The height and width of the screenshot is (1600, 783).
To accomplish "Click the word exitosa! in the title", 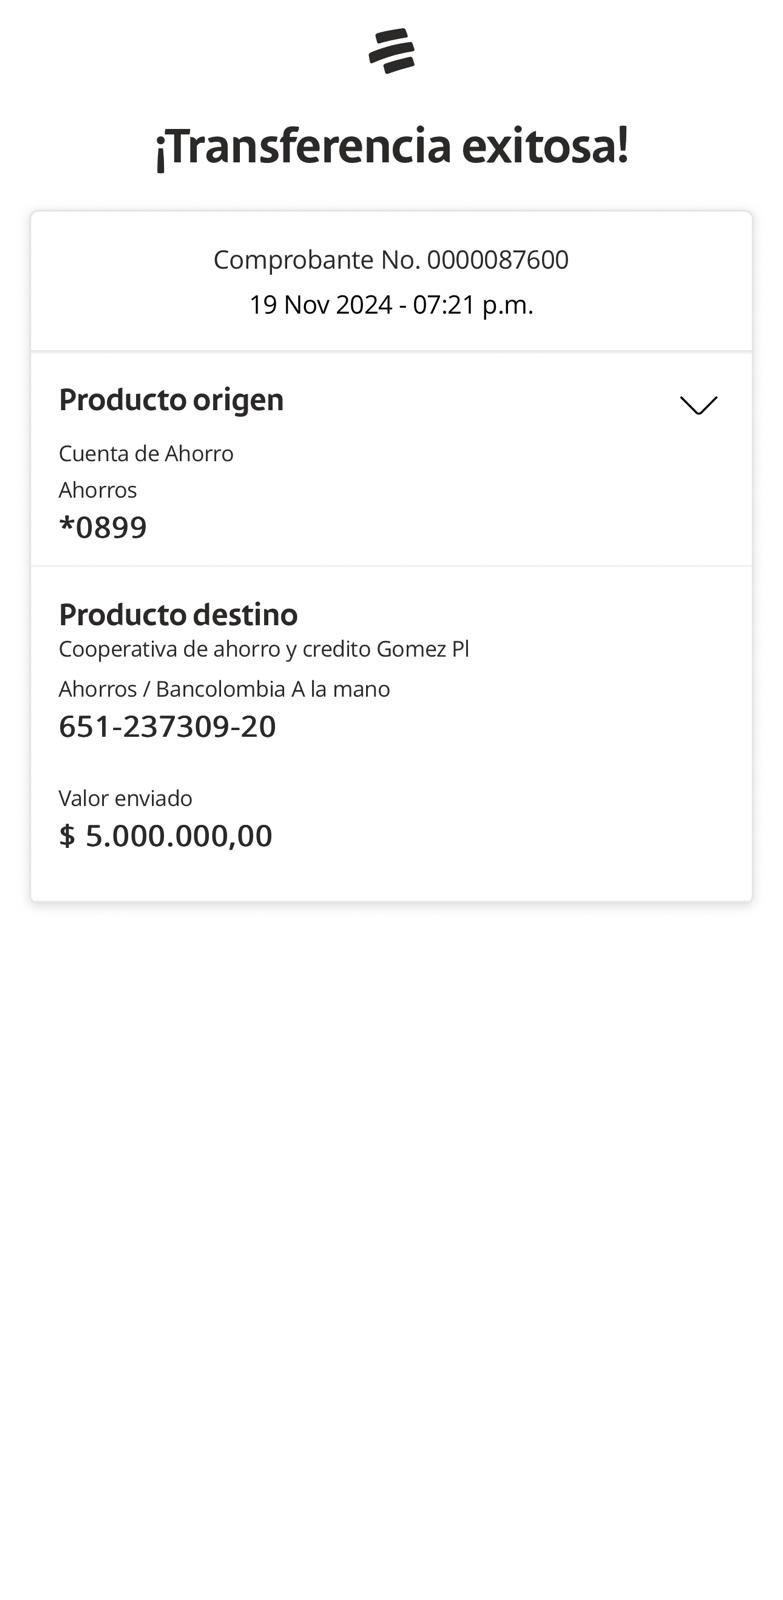I will tap(545, 146).
